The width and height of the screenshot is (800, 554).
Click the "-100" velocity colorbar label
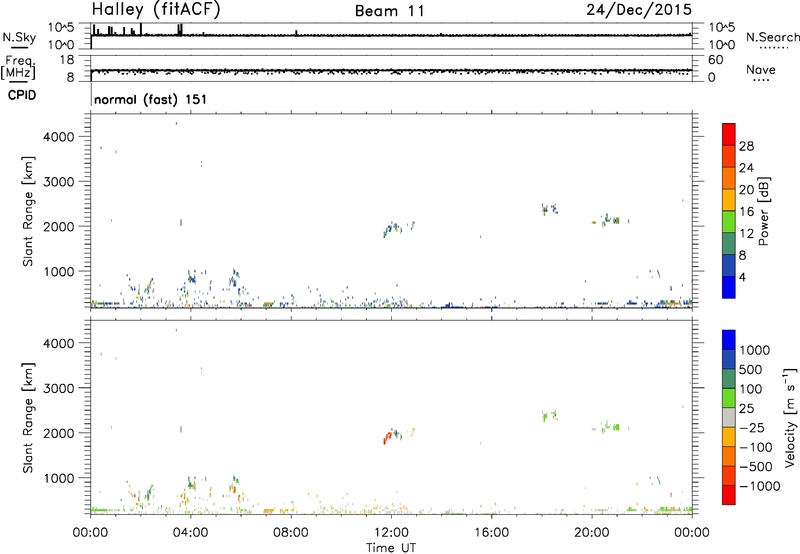[x=756, y=447]
